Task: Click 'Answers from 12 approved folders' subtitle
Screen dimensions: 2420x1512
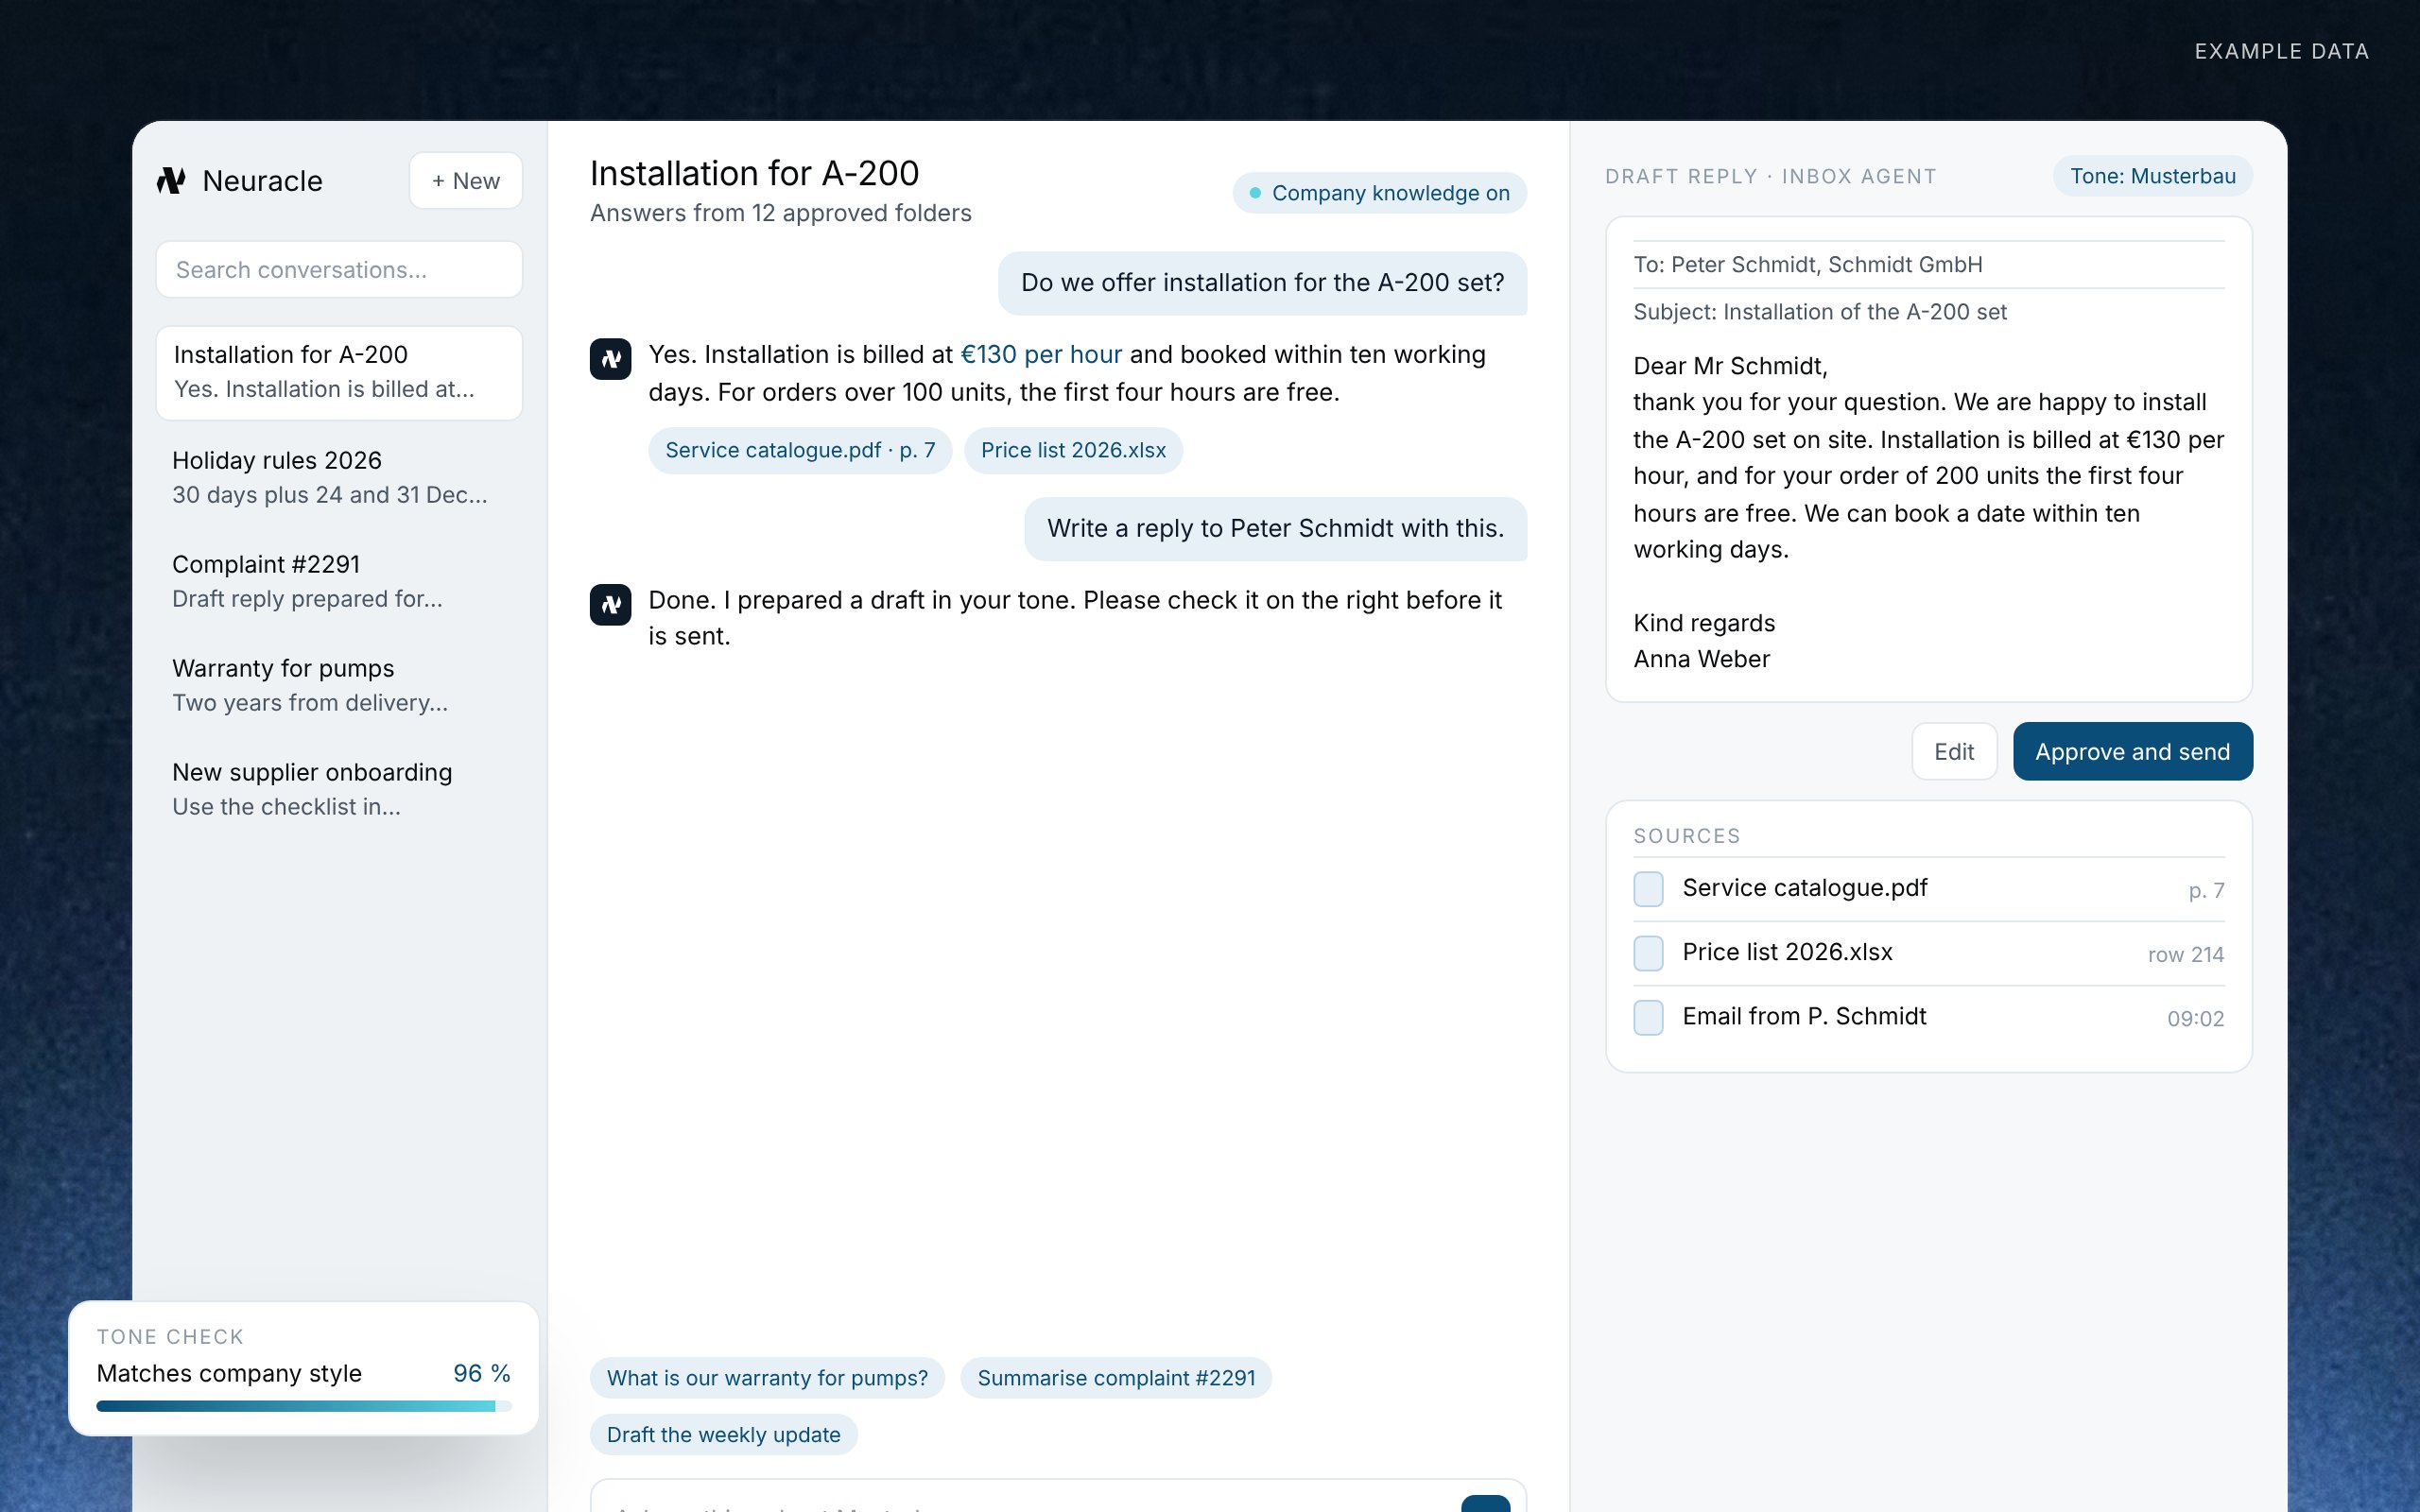Action: [781, 213]
